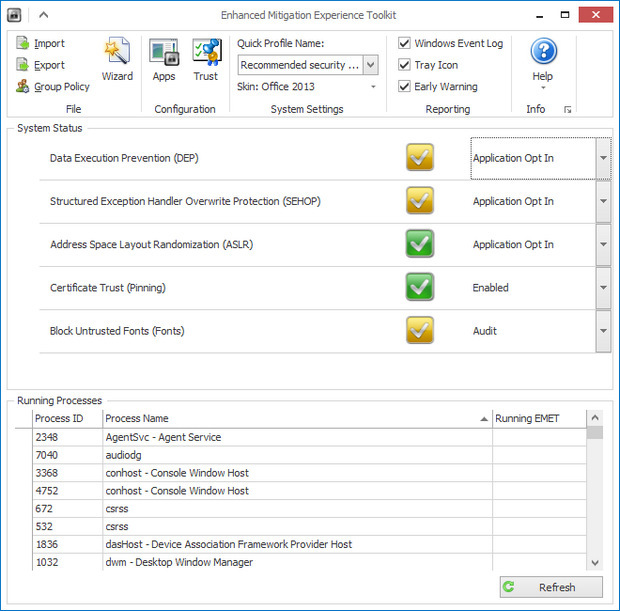Screen dimensions: 620x611
Task: Click the Data Execution Prevention (DEP) label
Action: pos(124,158)
